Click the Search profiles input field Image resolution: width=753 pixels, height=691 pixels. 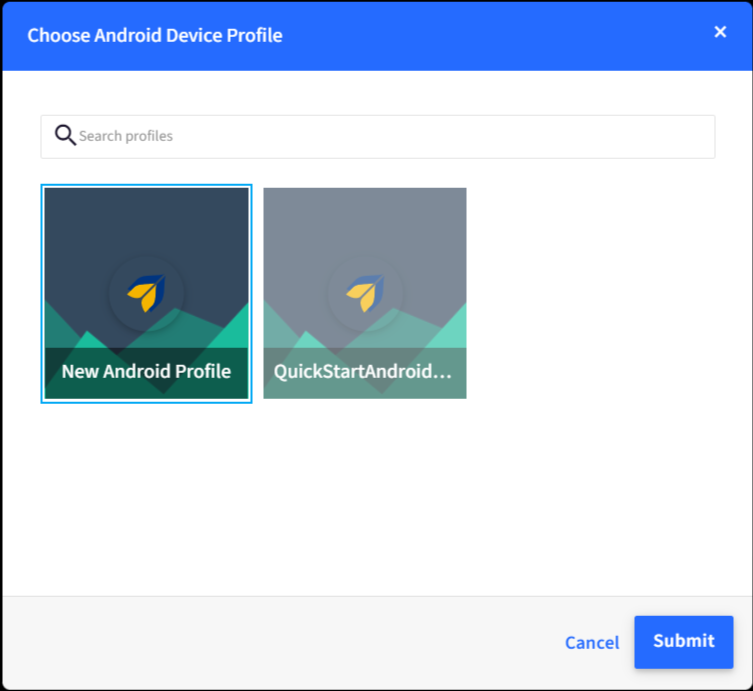377,137
